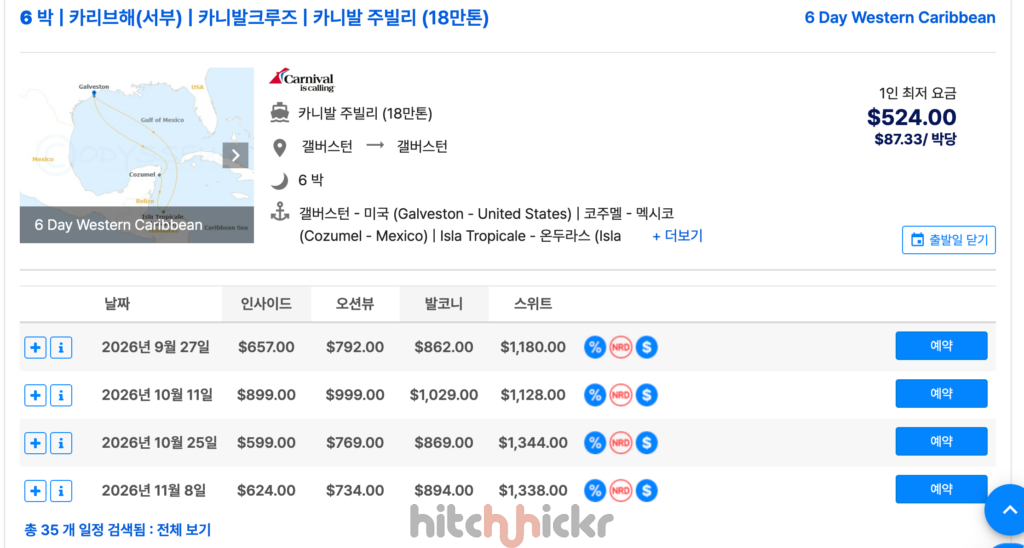Close departure dates with 출발일 닫기 button
Viewport: 1024px width, 548px height.
click(949, 240)
